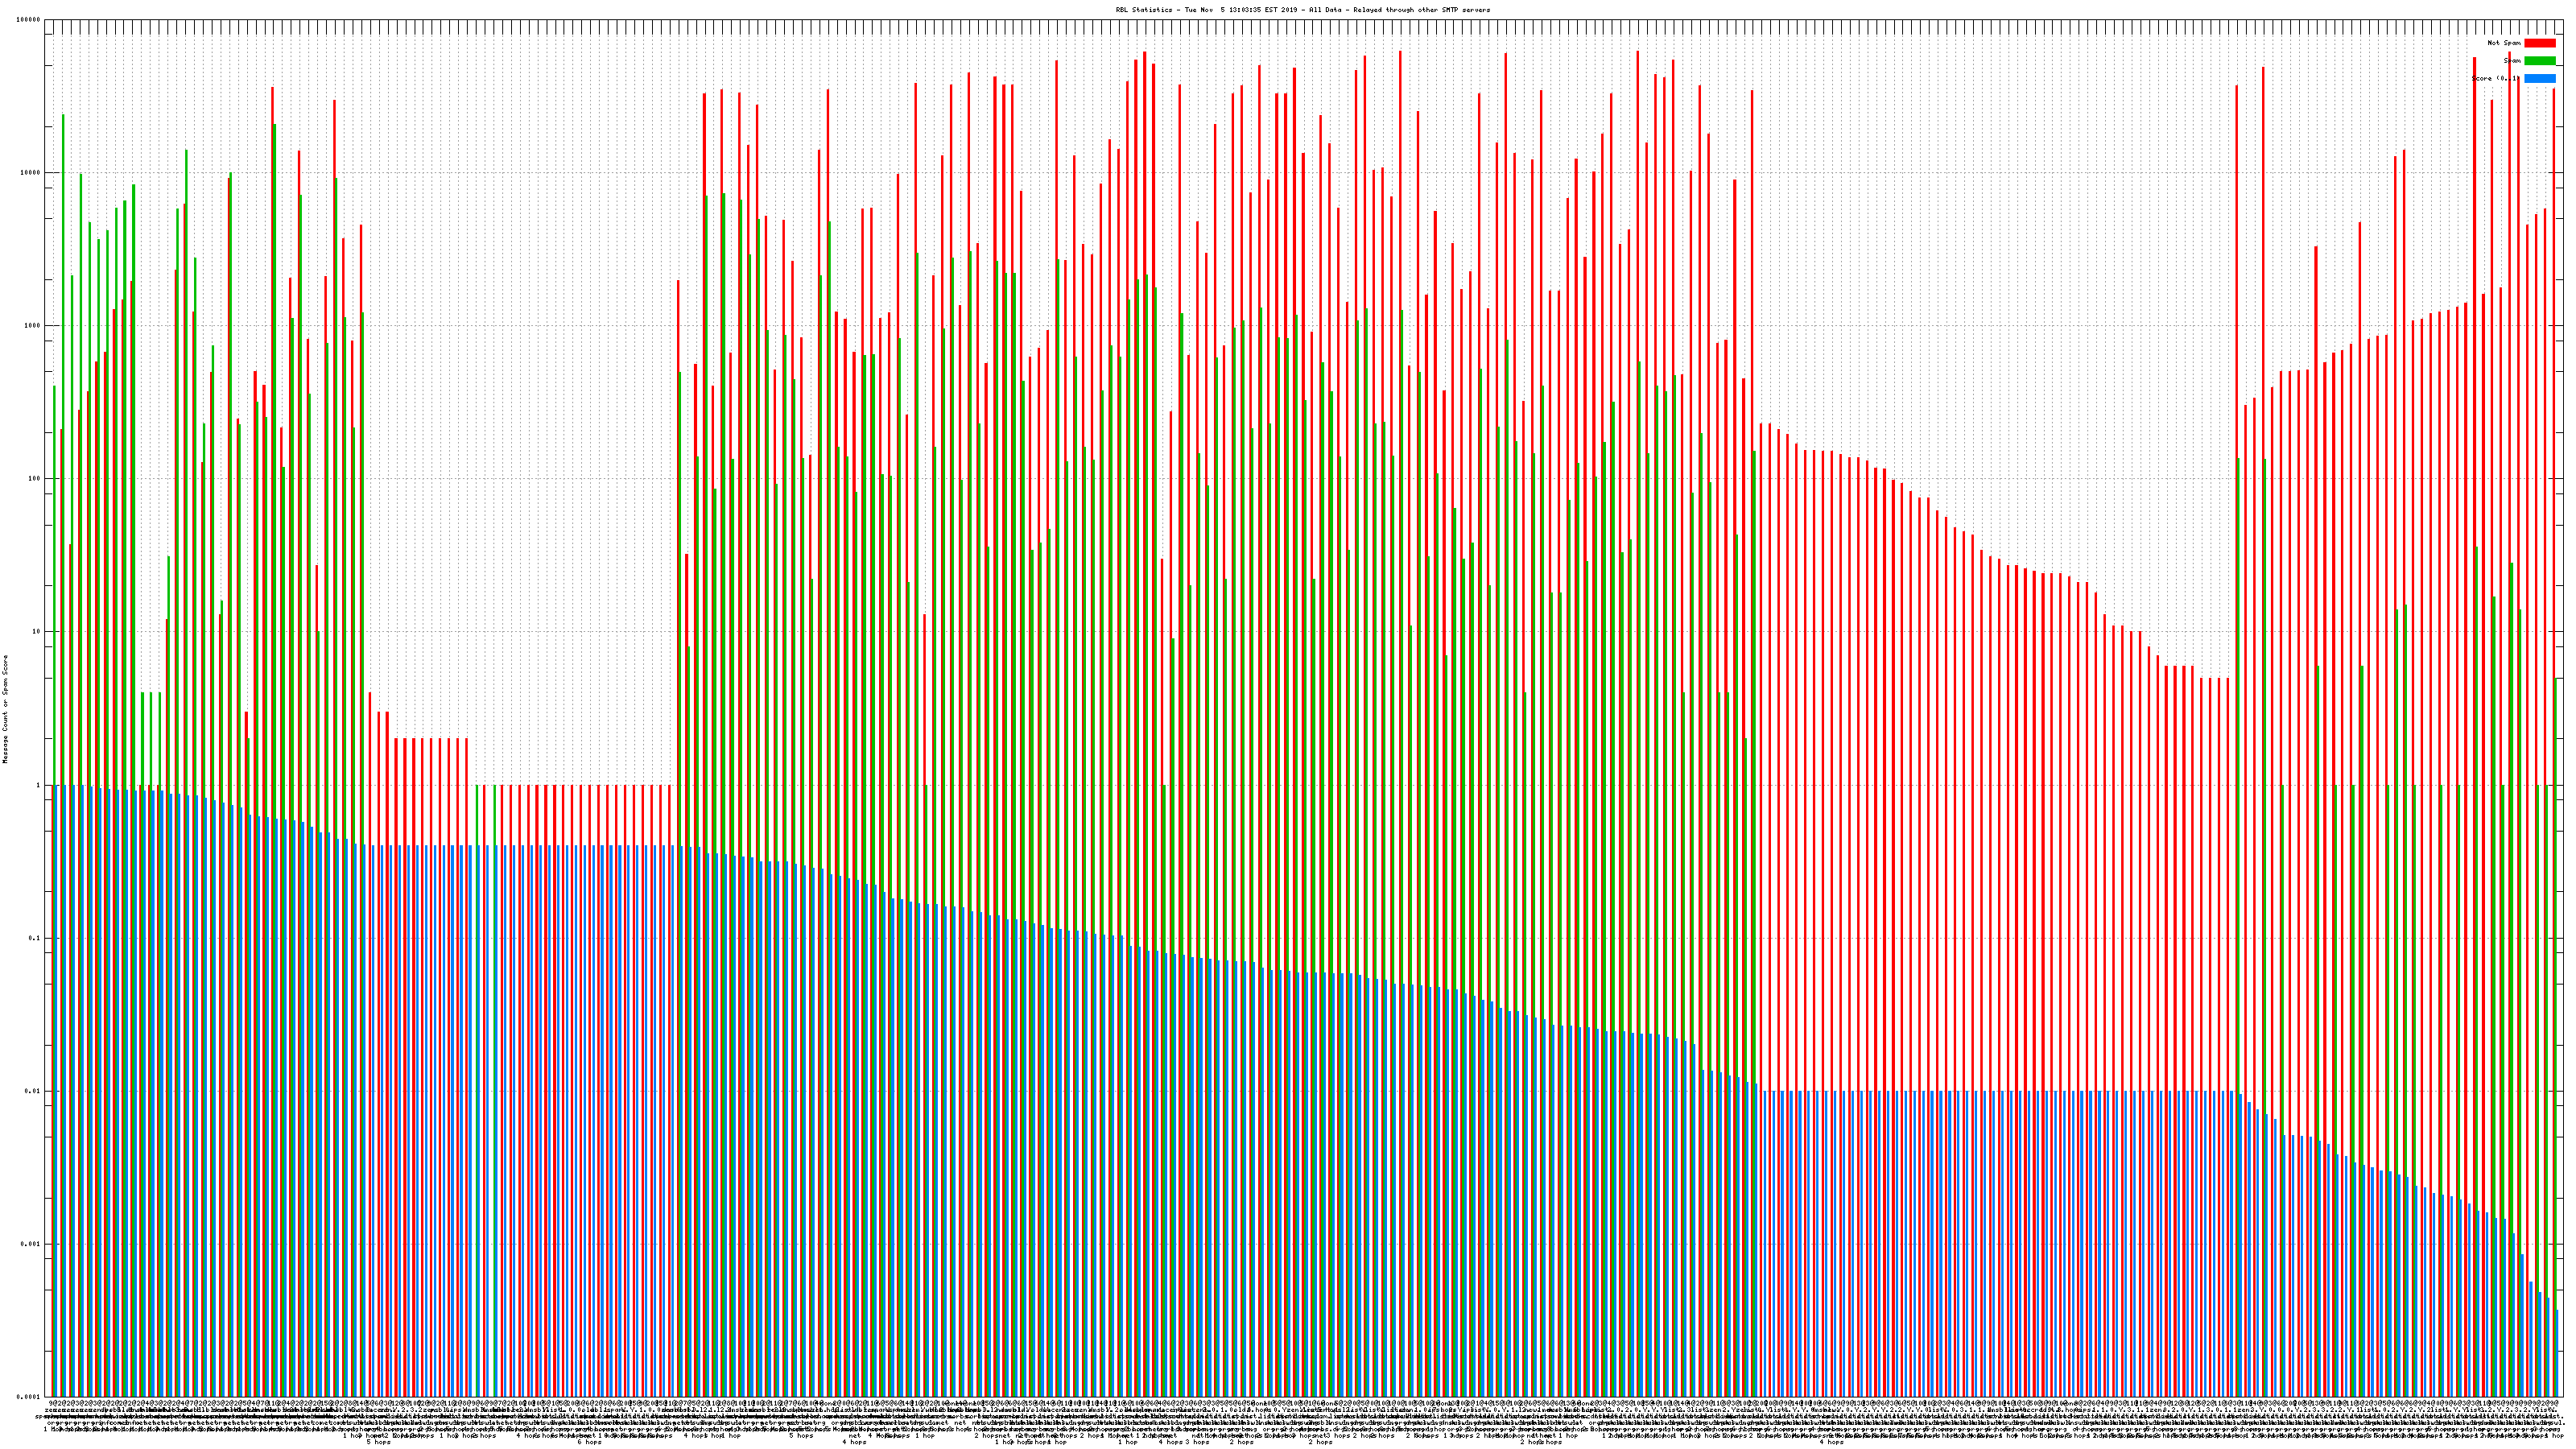Select the 'Not Spam' legend label
The image size is (2576, 1449).
pos(2504,43)
